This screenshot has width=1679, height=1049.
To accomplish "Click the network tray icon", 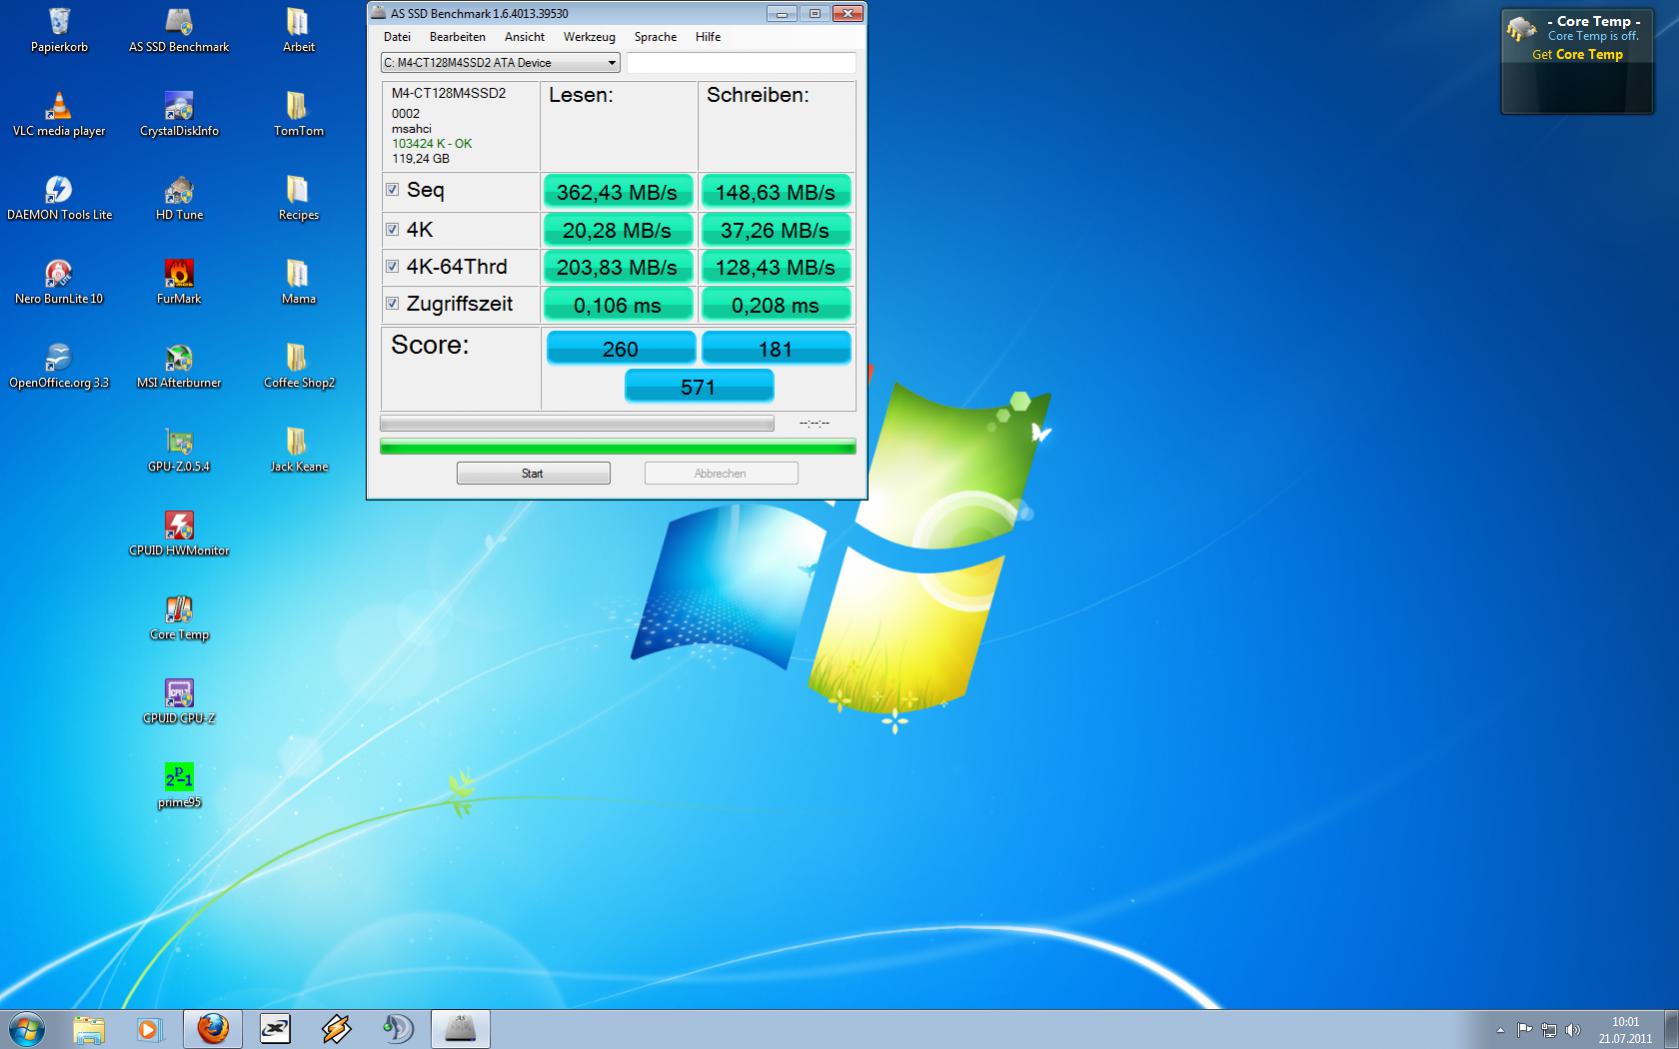I will click(1548, 1030).
